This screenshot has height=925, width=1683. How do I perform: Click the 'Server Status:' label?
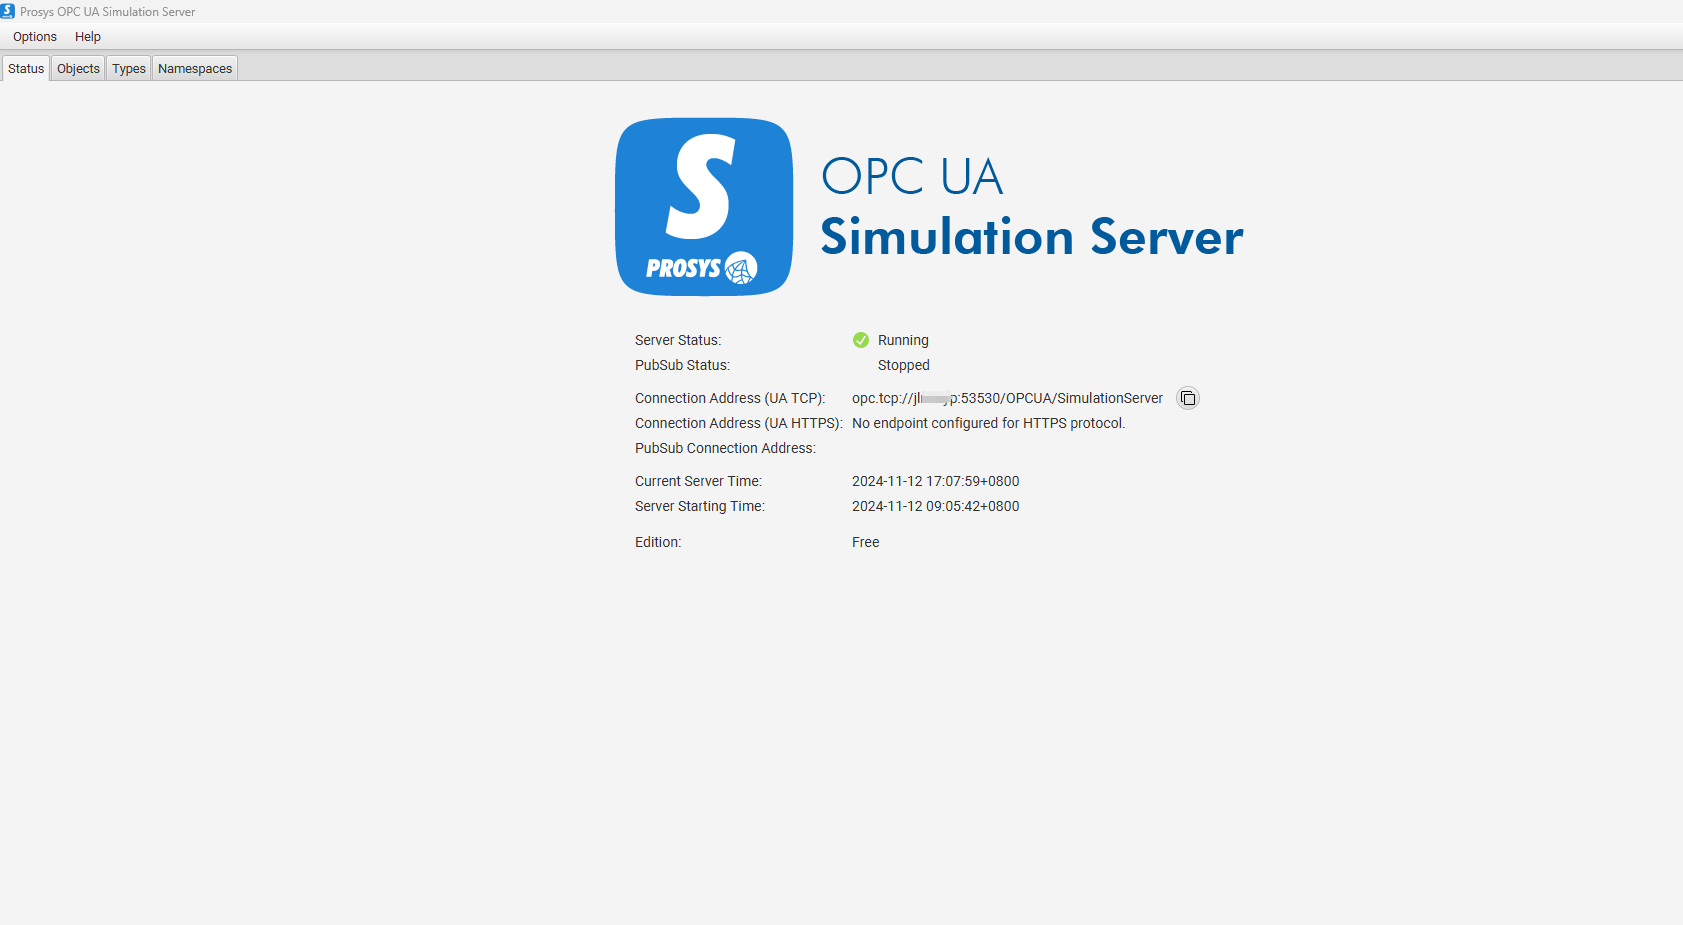point(678,340)
